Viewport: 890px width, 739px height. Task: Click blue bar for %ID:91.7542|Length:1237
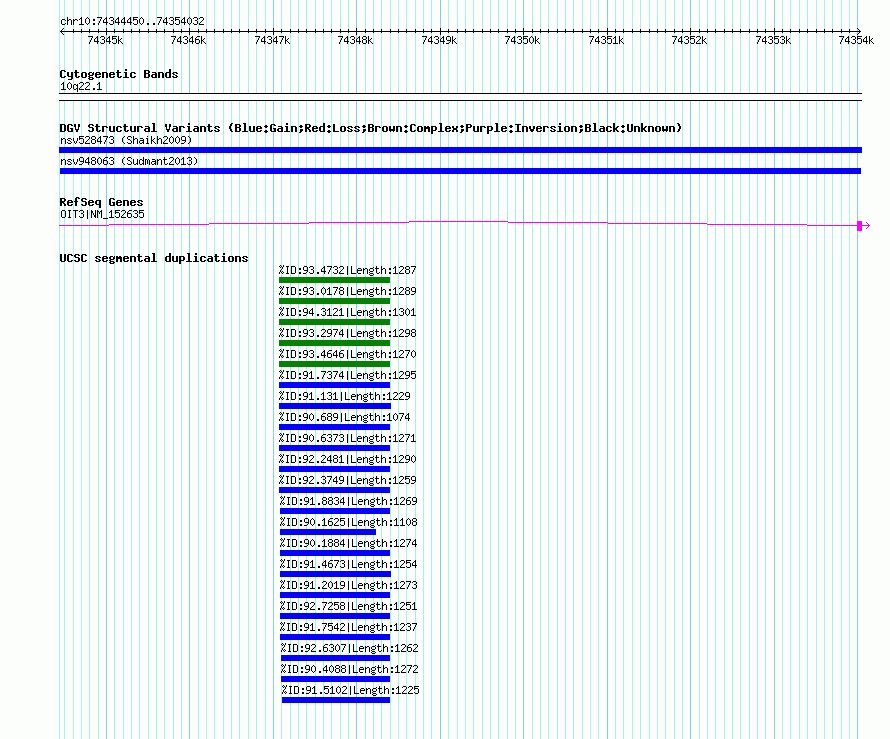pos(335,637)
